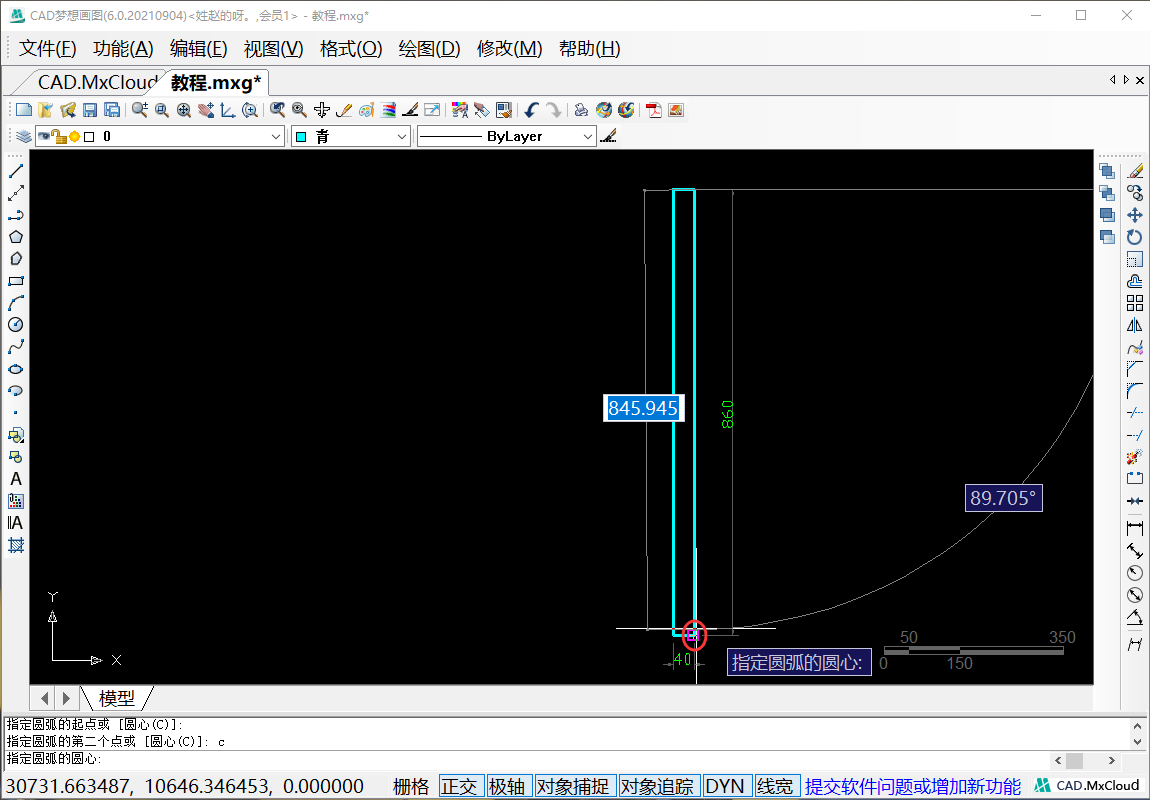
Task: Select the Polyline drawing tool
Action: [x=15, y=215]
